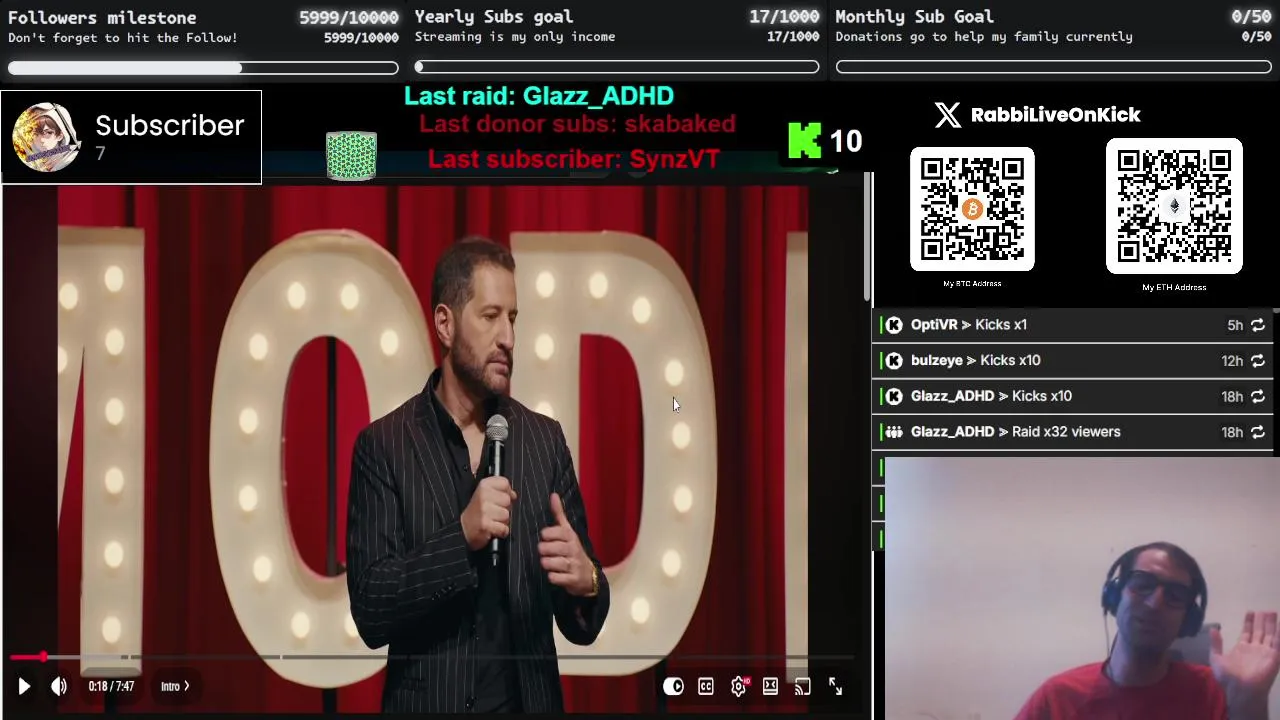Image resolution: width=1280 pixels, height=720 pixels.
Task: Click the webcam feed of streamer
Action: [x=1081, y=589]
